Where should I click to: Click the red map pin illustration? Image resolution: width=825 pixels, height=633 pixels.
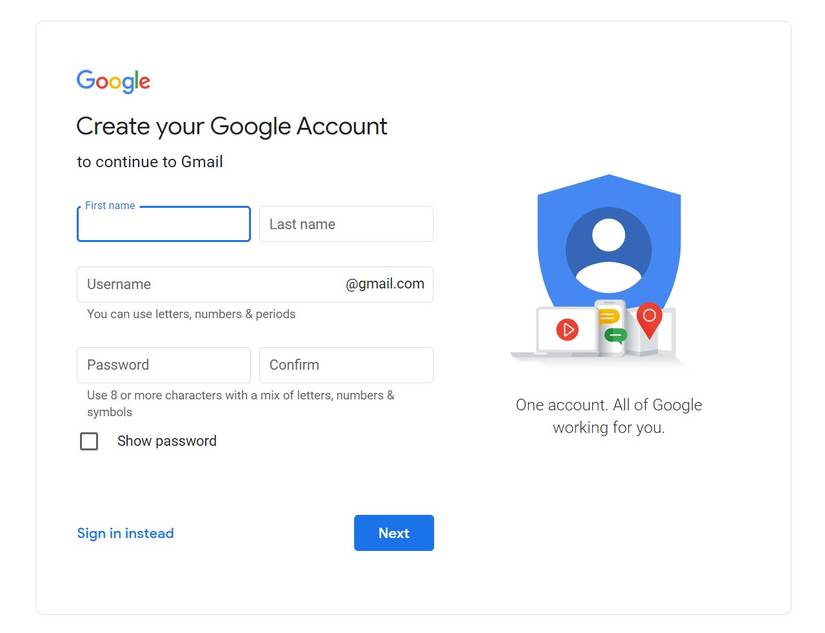coord(649,318)
